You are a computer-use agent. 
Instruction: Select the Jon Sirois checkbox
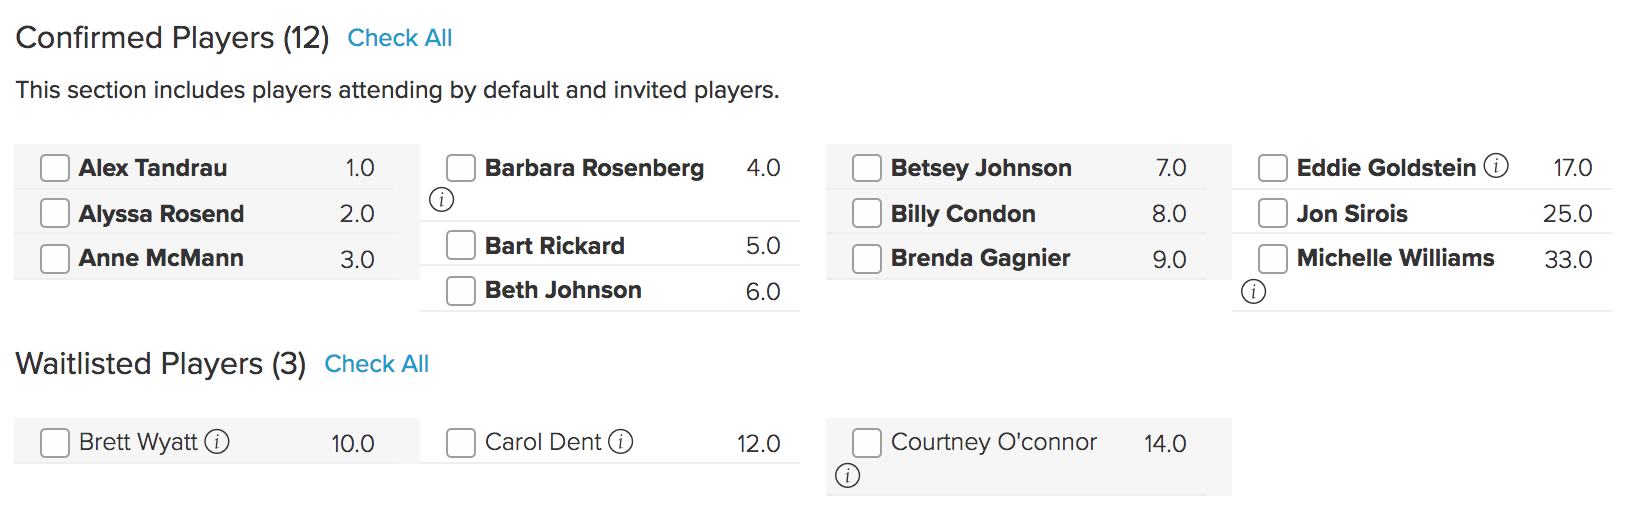pos(1273,213)
